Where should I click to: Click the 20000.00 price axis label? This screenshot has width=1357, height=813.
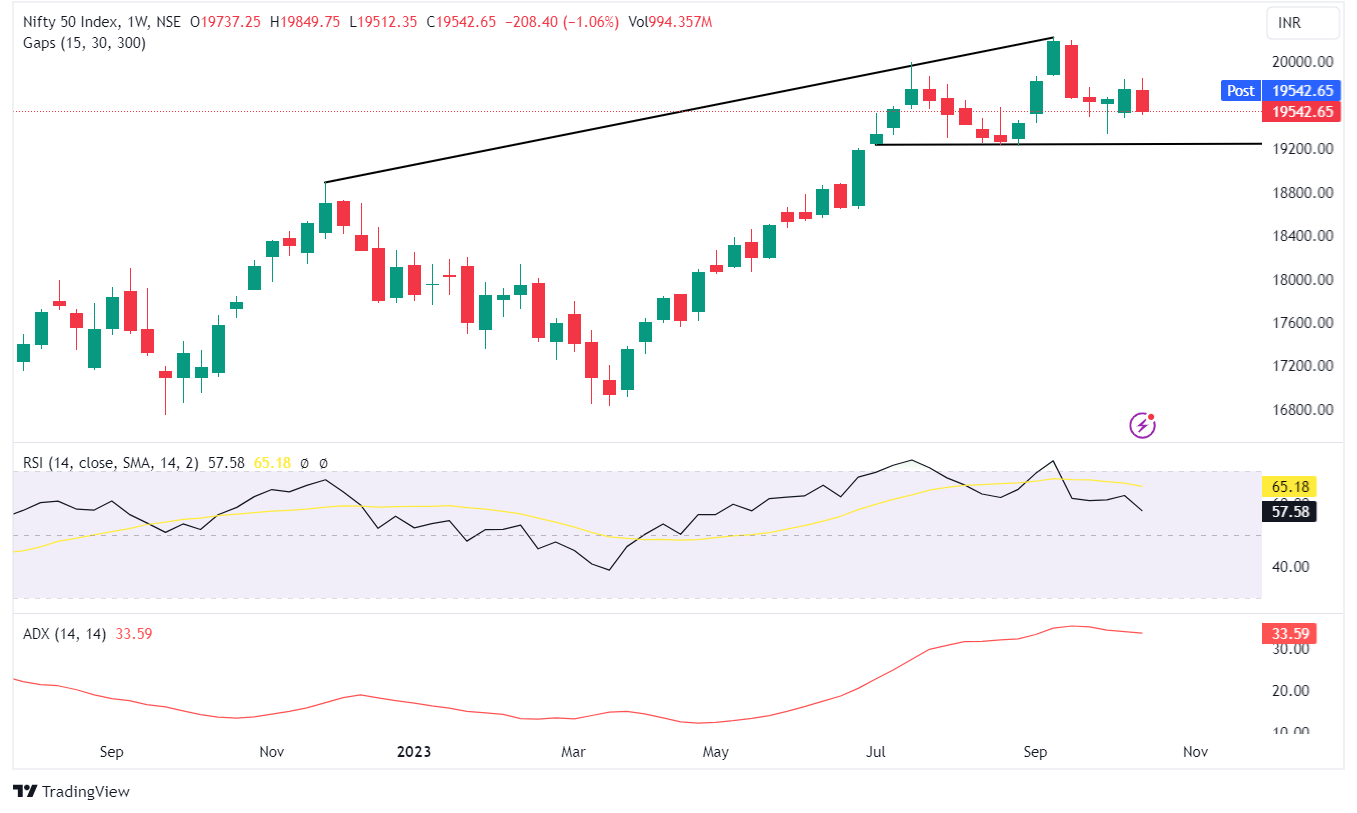pyautogui.click(x=1303, y=61)
